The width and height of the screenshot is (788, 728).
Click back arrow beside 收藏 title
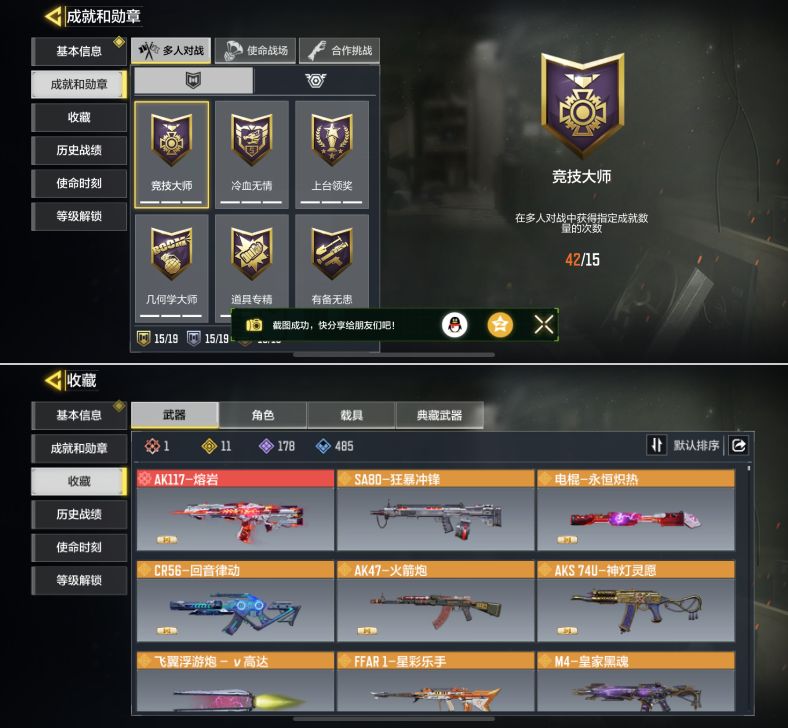(x=53, y=380)
